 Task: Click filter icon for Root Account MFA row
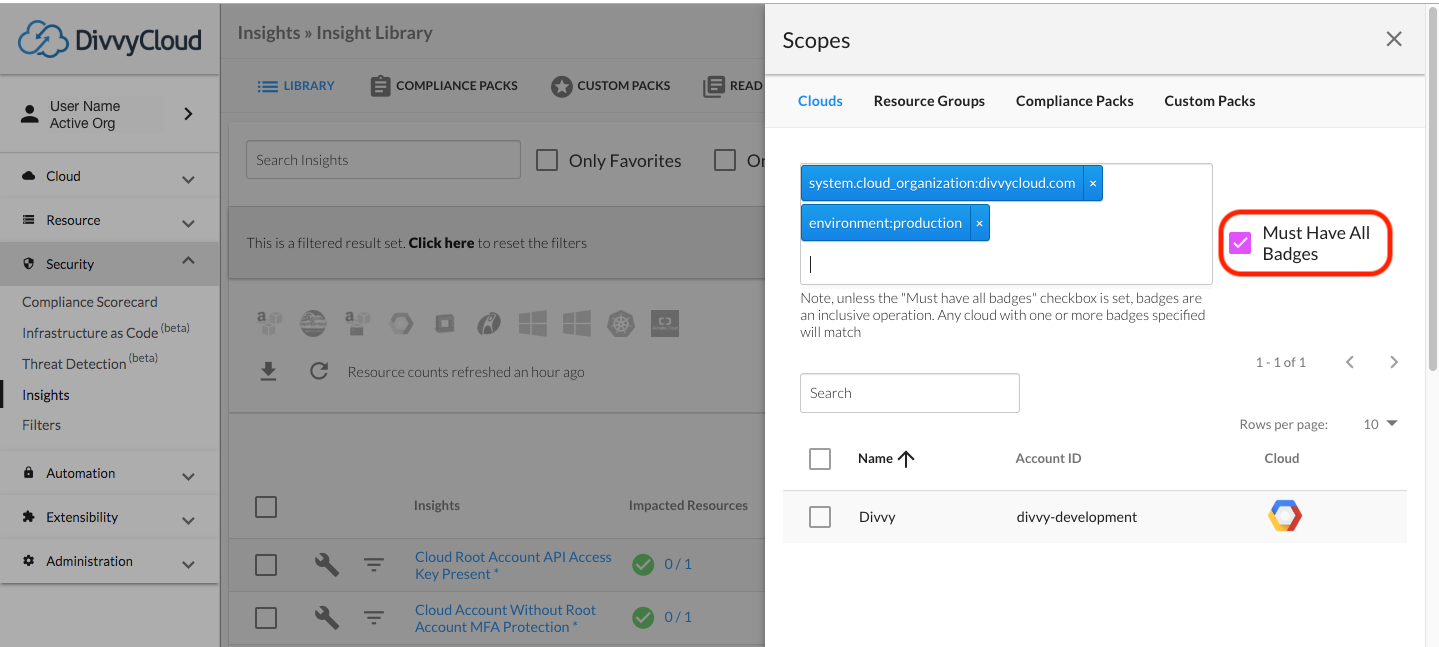pos(373,618)
